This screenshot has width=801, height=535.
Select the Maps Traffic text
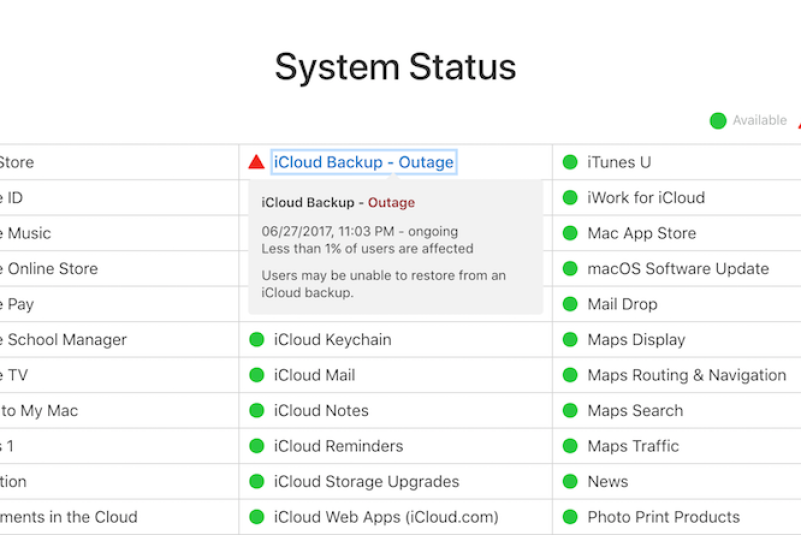click(633, 446)
